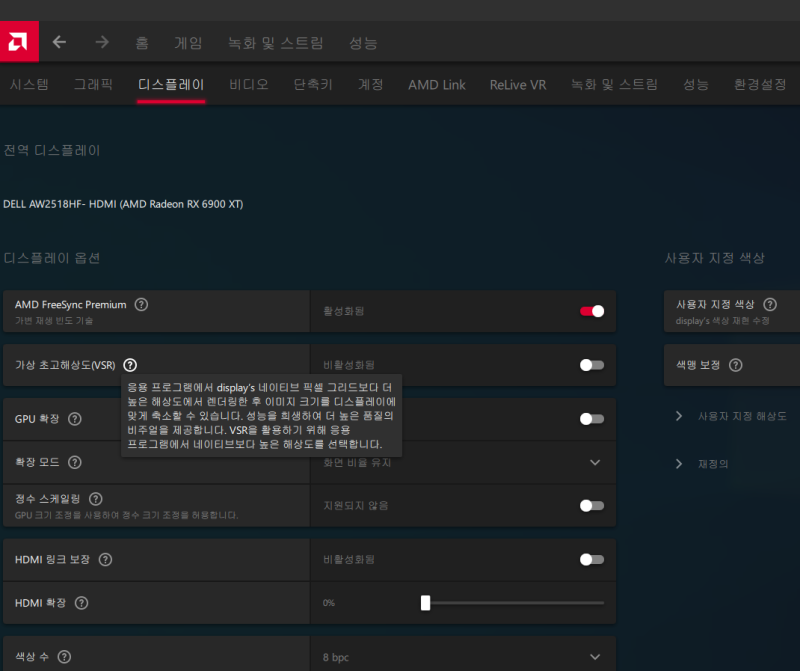Open help for 정수 스케일링
This screenshot has width=800, height=671.
tap(95, 499)
